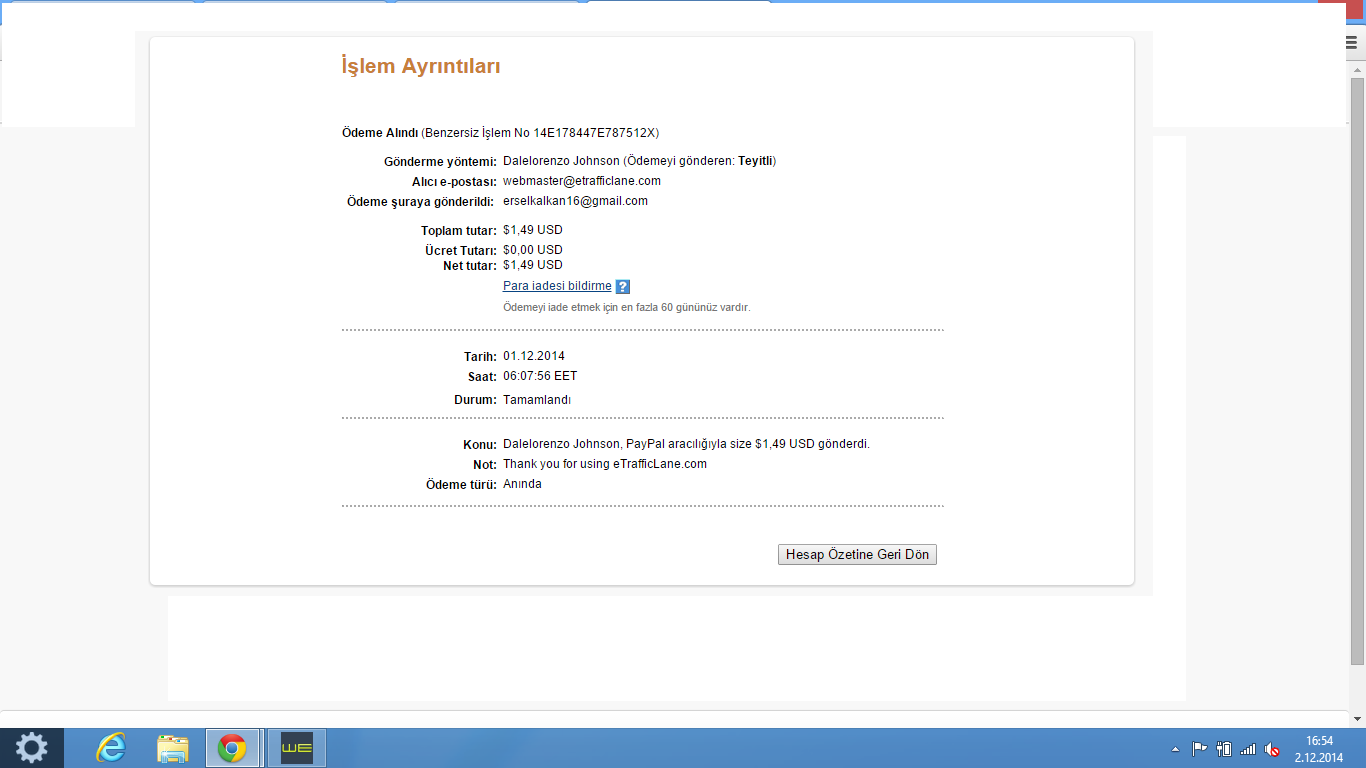Click the 60-day refund notice text
The image size is (1366, 768).
click(x=626, y=308)
